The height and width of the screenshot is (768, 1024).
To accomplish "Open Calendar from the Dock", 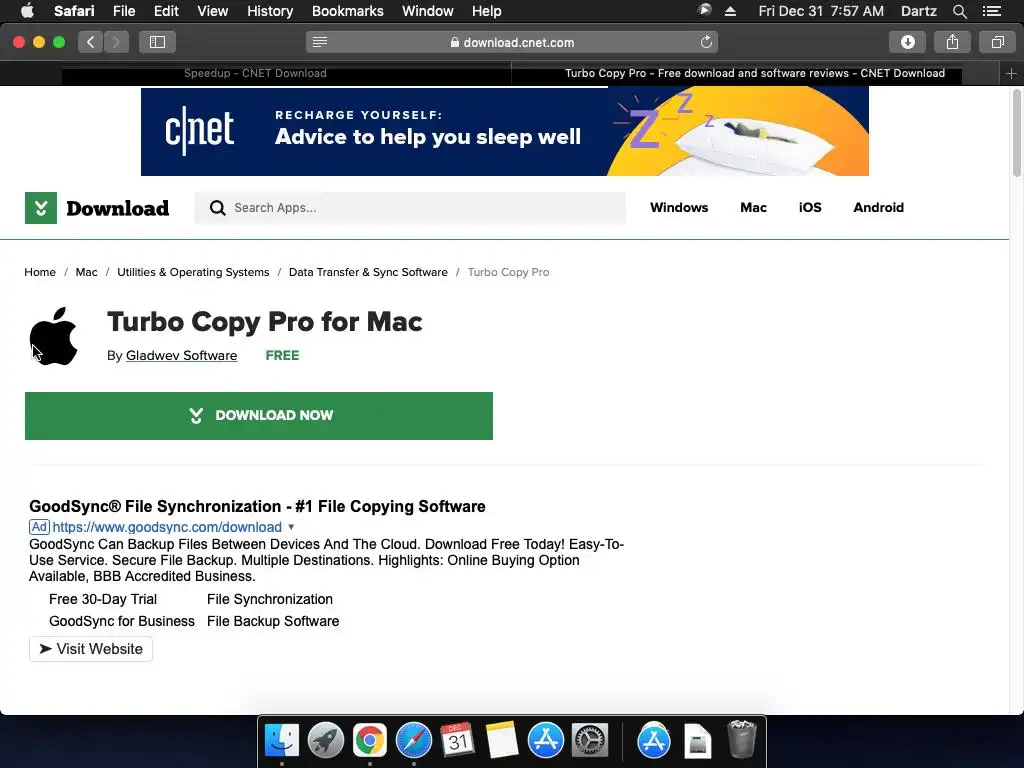I will [457, 741].
